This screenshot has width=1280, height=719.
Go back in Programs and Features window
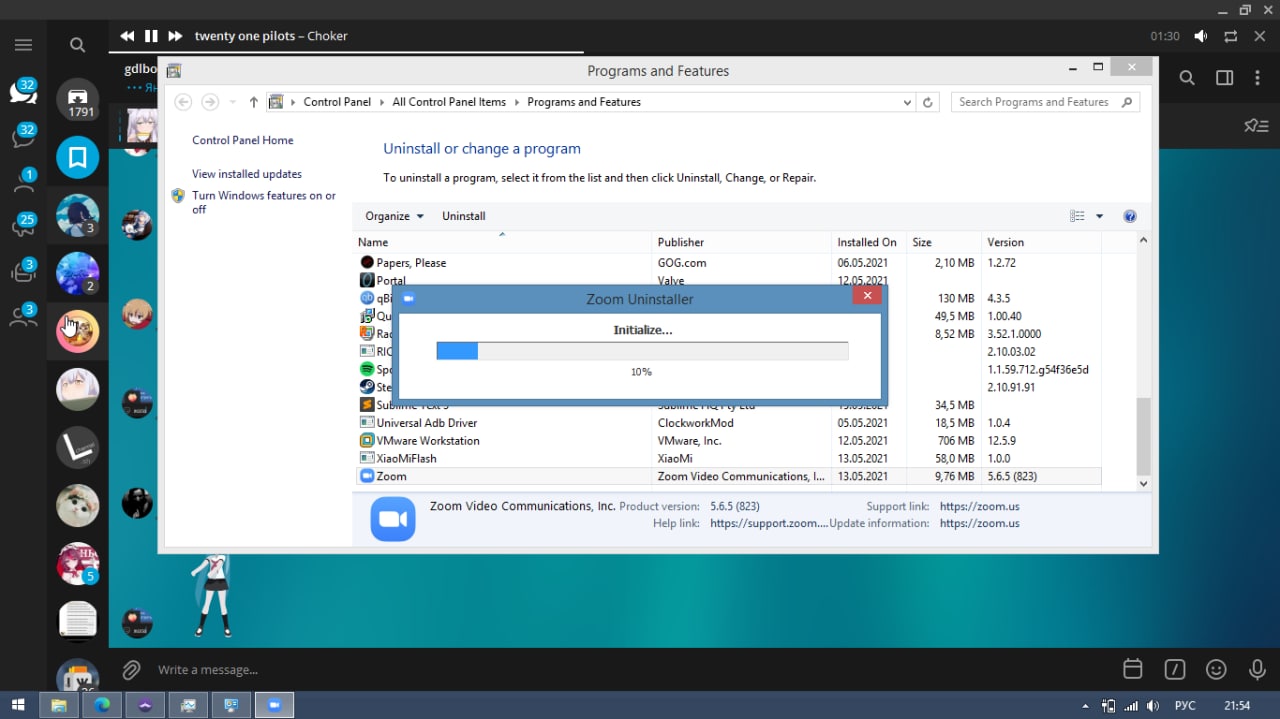[x=183, y=102]
